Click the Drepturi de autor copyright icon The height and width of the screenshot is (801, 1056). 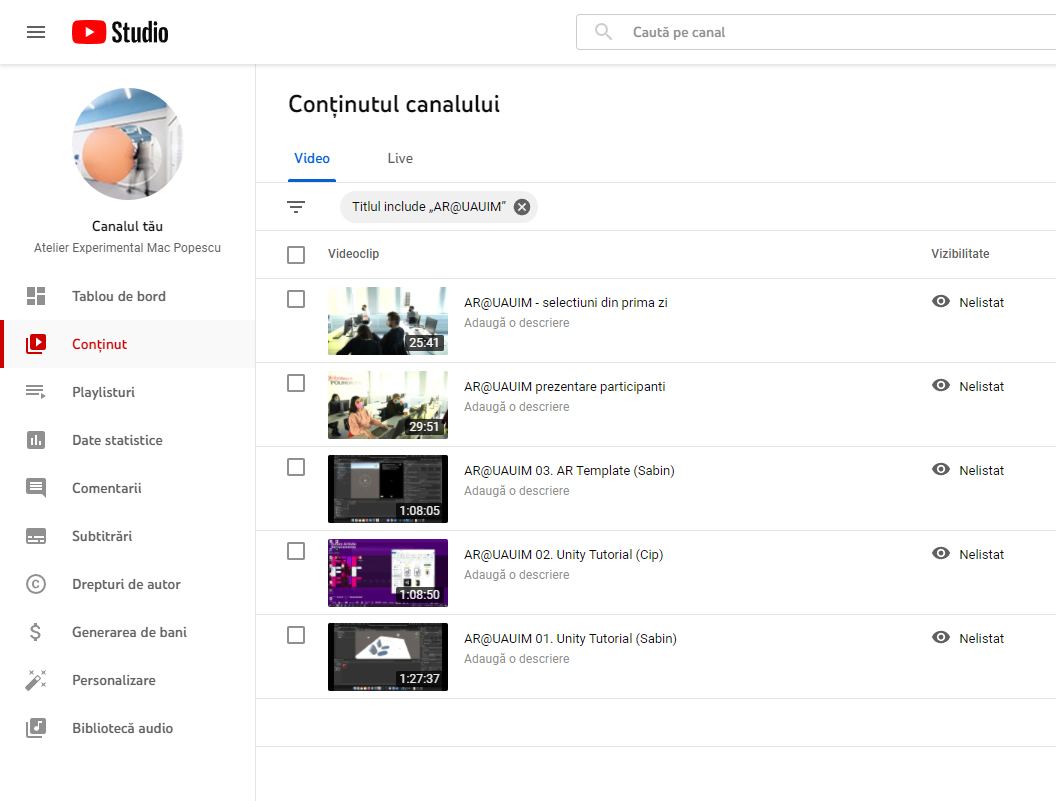(36, 584)
